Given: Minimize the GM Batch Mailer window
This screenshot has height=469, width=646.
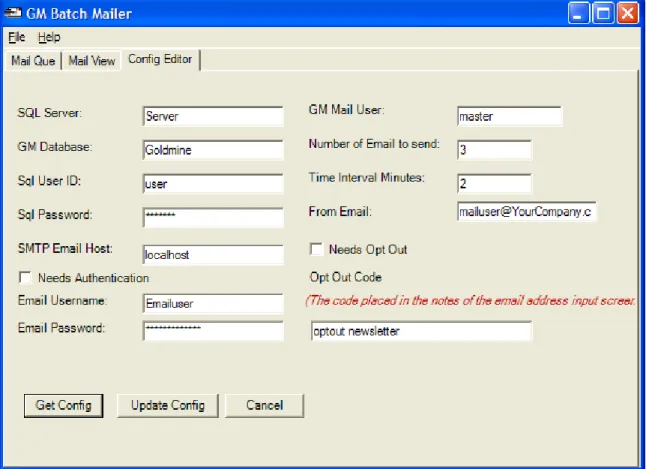Looking at the screenshot, I should (x=578, y=13).
